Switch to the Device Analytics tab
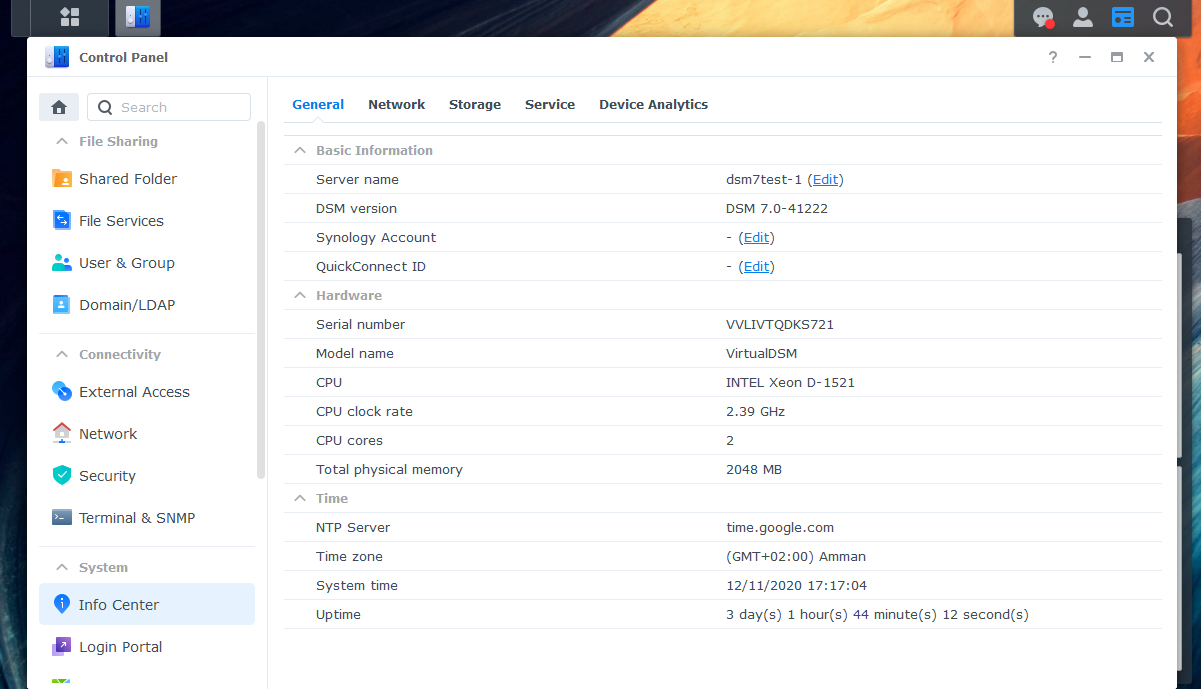 pyautogui.click(x=653, y=104)
